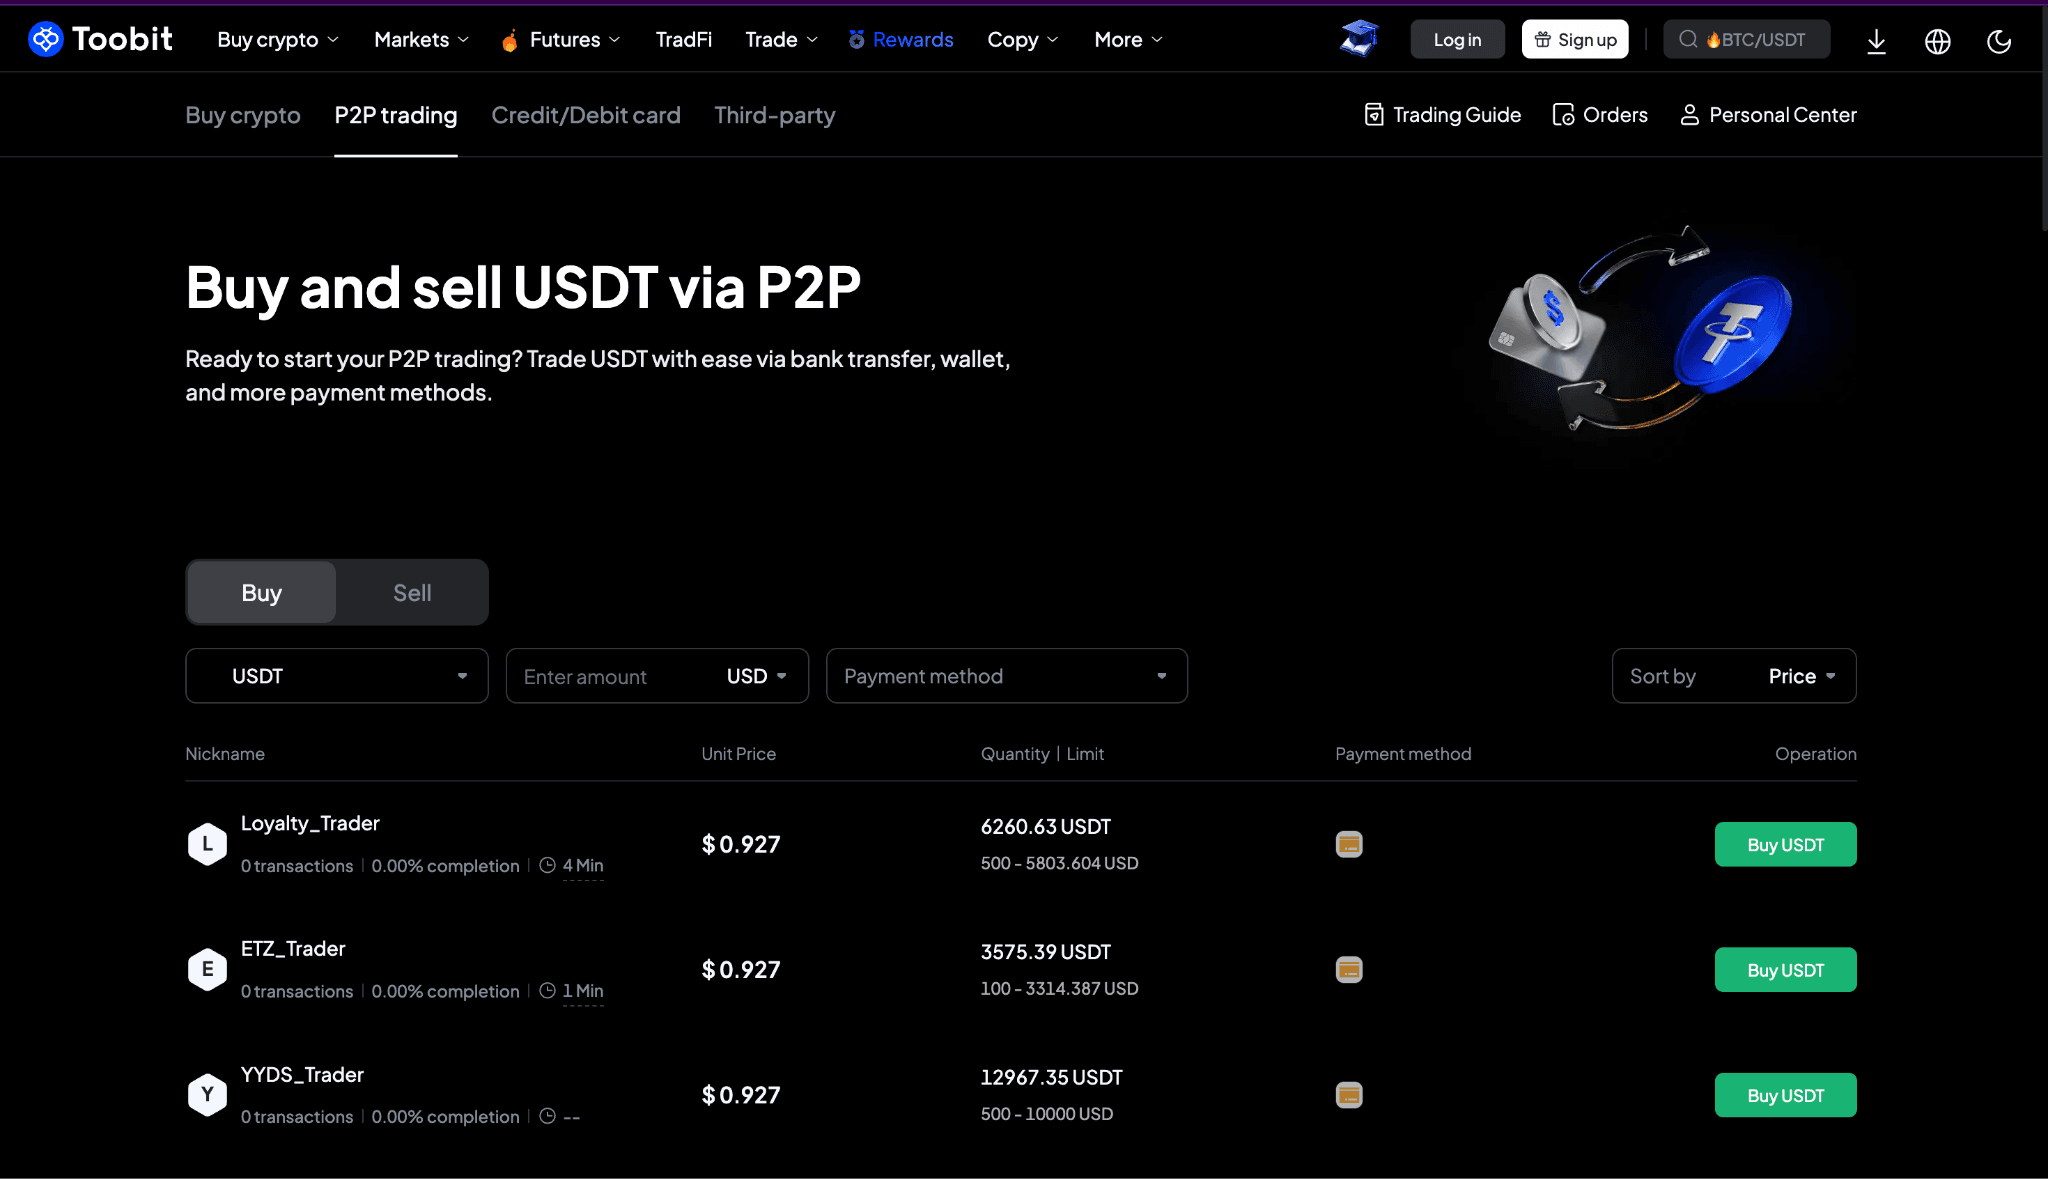This screenshot has width=2048, height=1179.
Task: Open the Rewards menu item
Action: [x=900, y=39]
